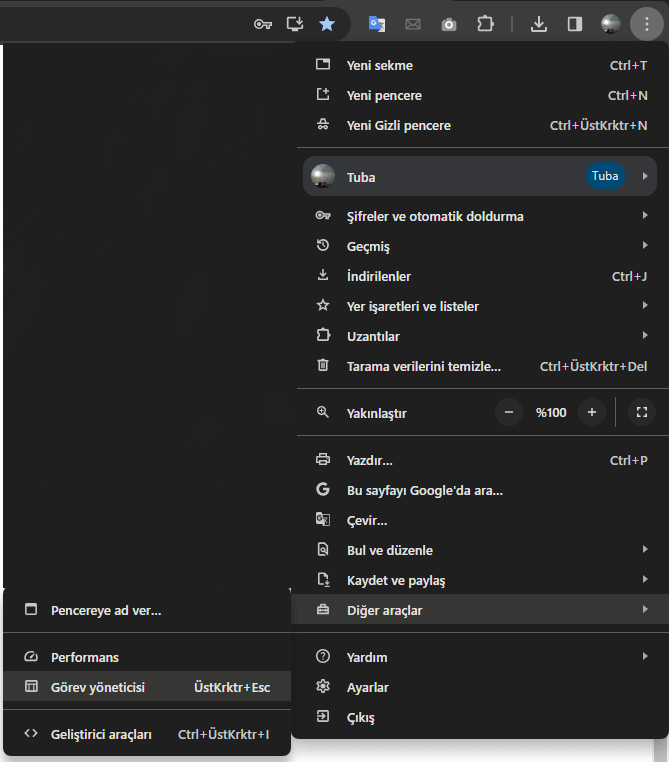Open Görev yöneticisi from the submenu

[147, 687]
